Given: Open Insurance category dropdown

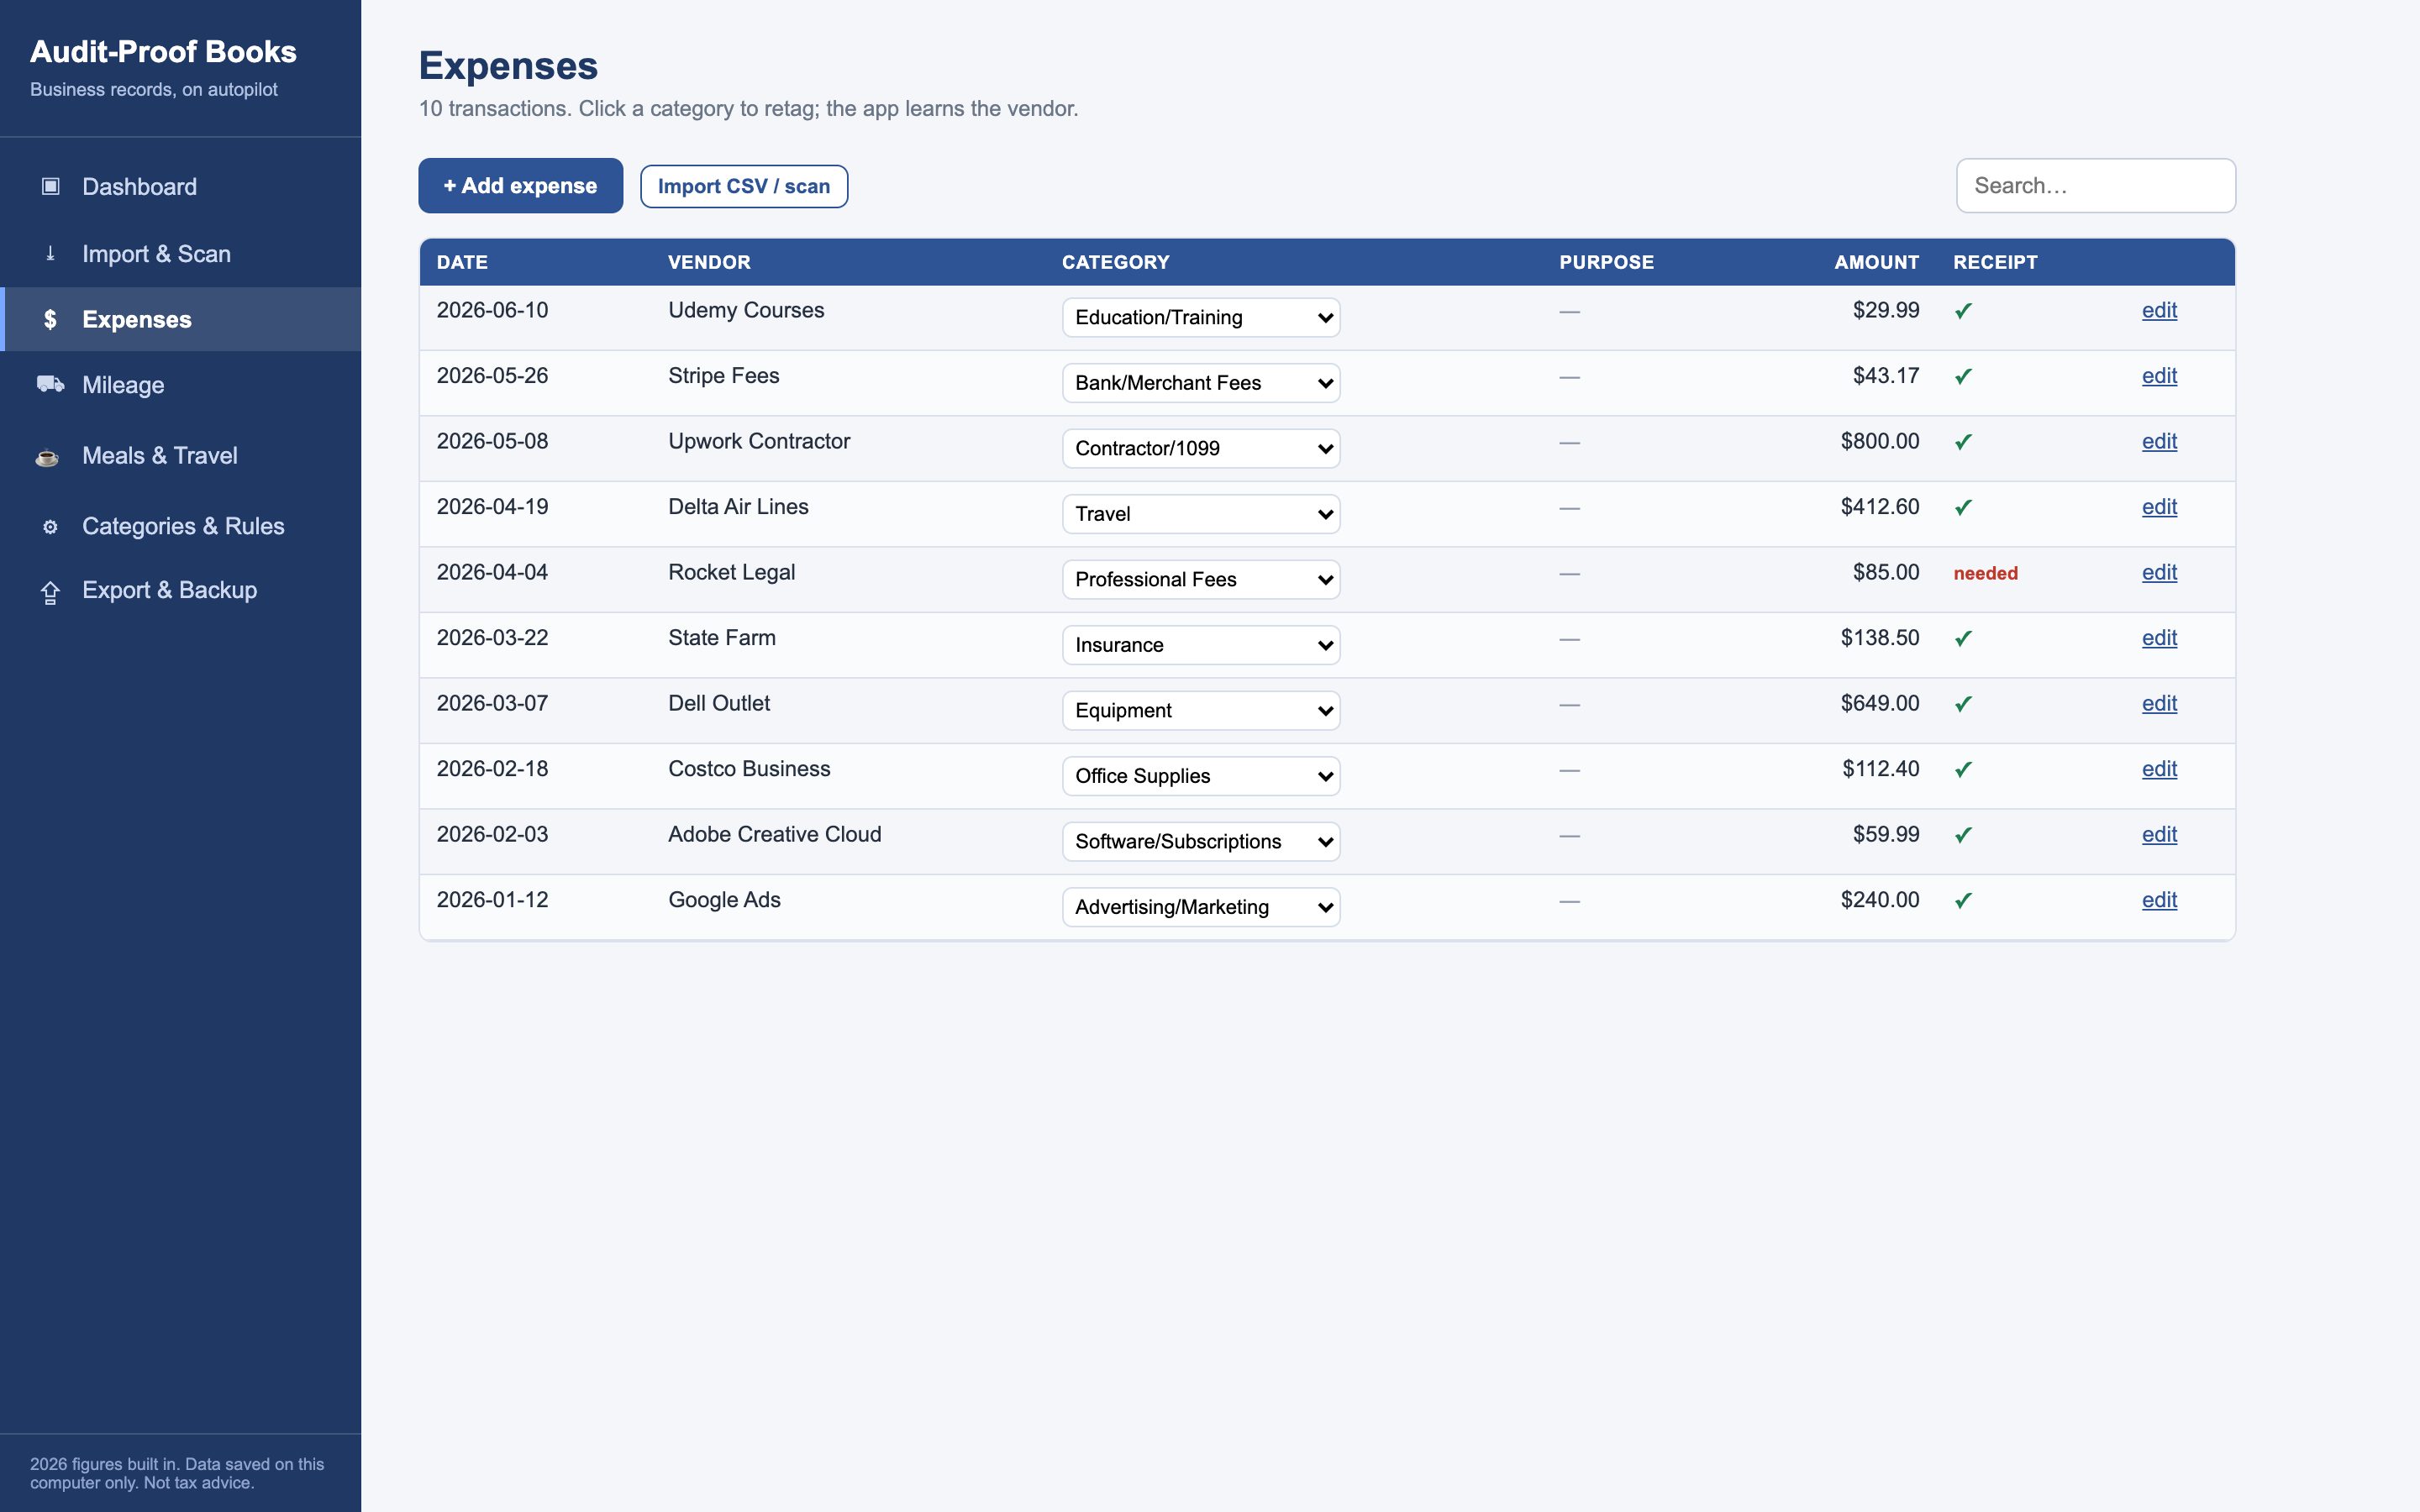Looking at the screenshot, I should (1201, 645).
